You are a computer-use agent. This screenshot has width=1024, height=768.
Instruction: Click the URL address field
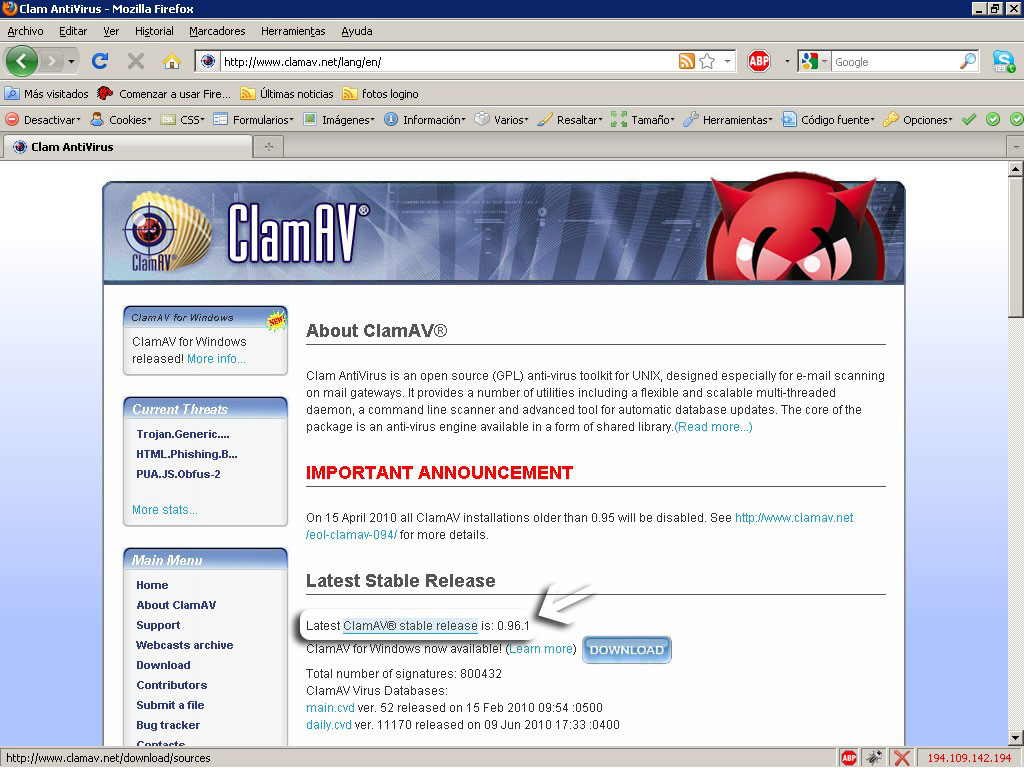click(448, 61)
